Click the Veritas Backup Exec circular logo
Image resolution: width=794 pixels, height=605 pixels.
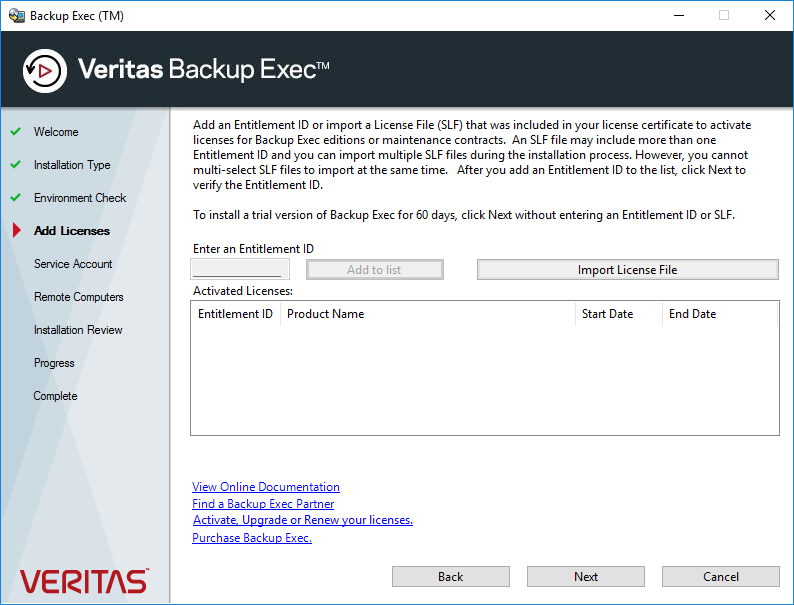point(45,71)
